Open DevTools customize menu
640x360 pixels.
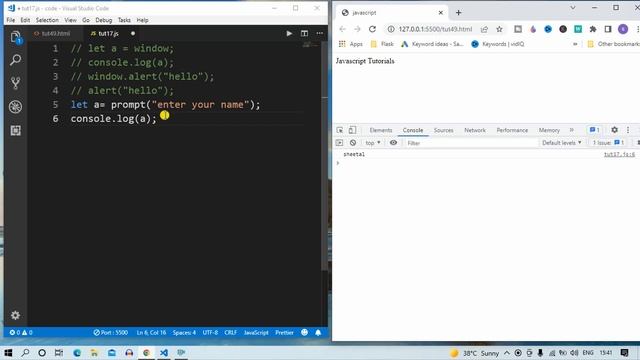tap(628, 130)
